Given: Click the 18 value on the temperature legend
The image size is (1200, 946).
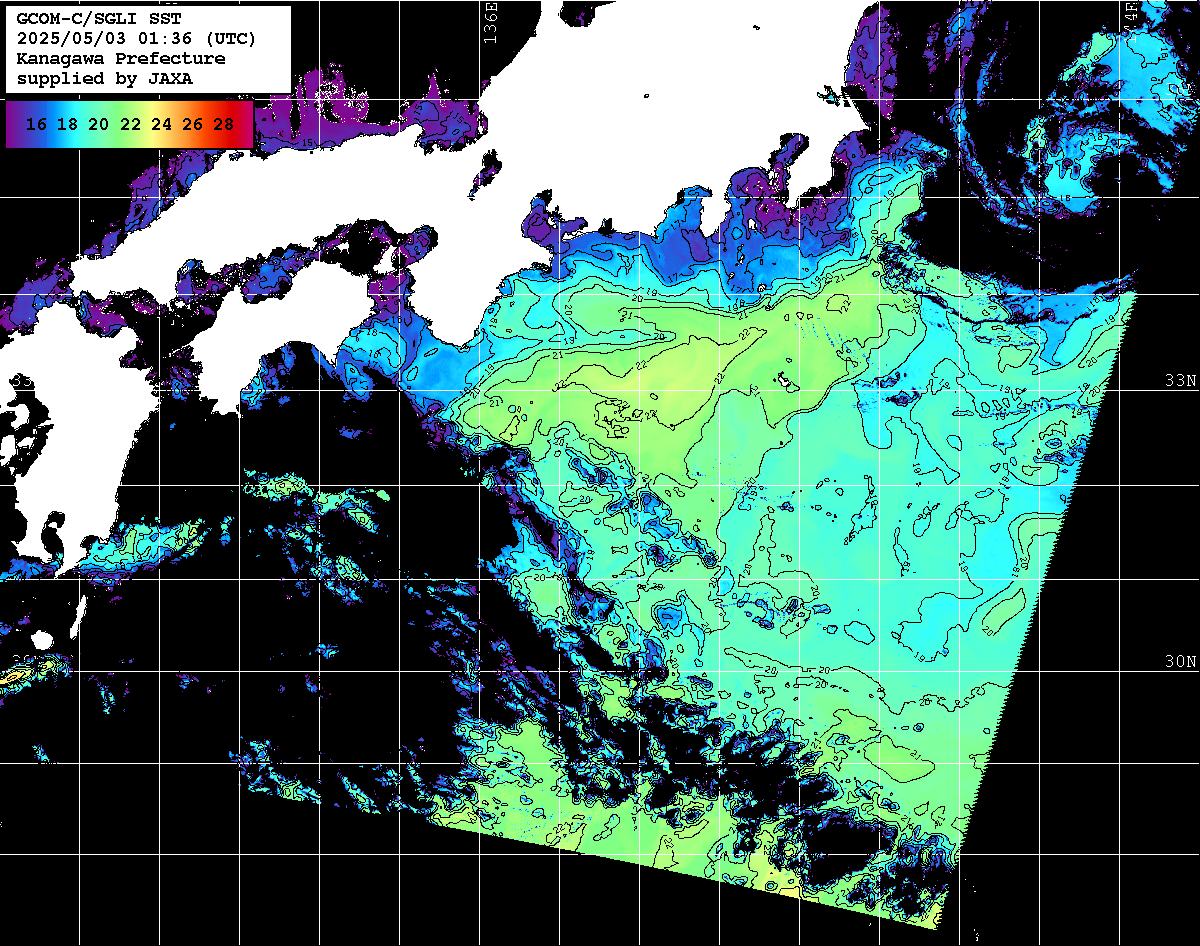Looking at the screenshot, I should pyautogui.click(x=68, y=125).
